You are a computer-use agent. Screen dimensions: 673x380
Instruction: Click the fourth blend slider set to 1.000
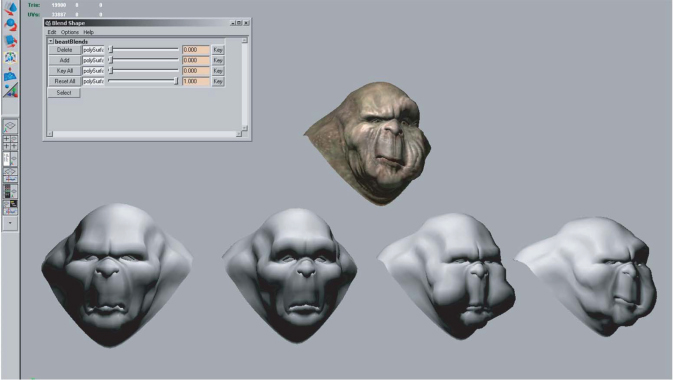coord(143,81)
